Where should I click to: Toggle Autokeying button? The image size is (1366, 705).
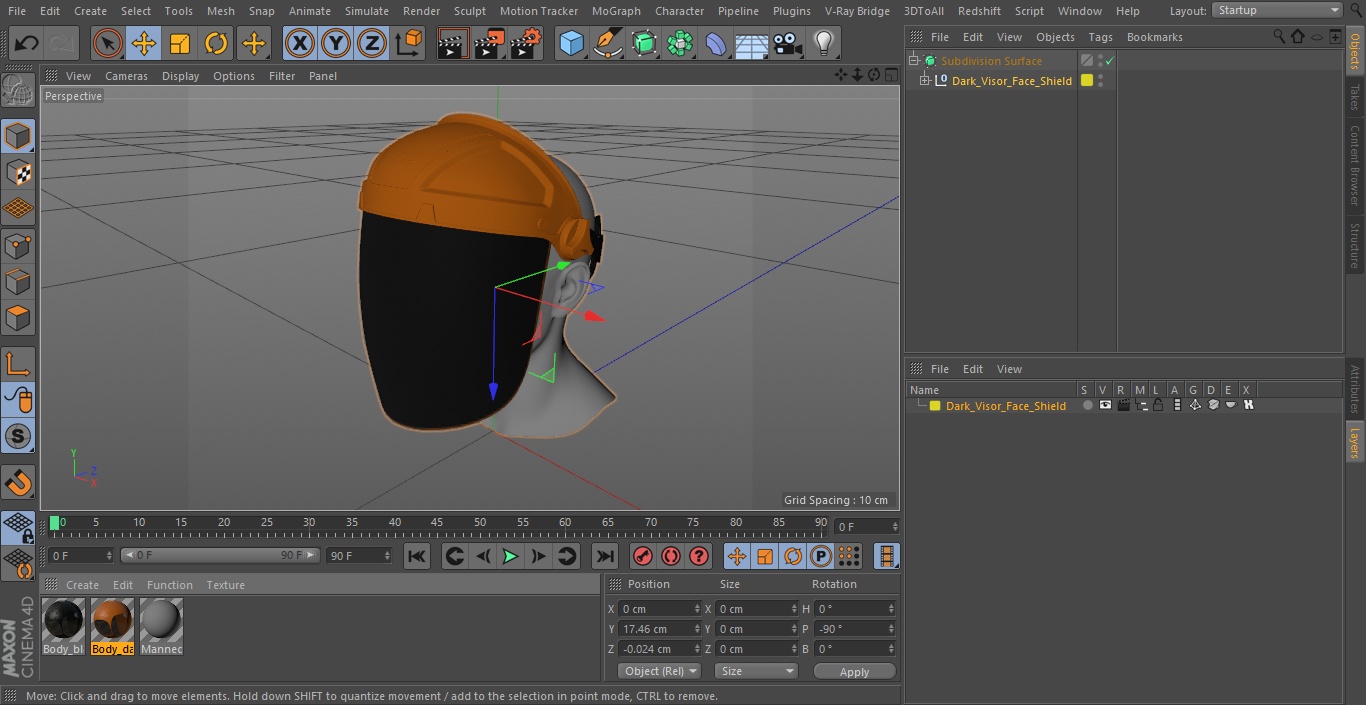coord(671,556)
